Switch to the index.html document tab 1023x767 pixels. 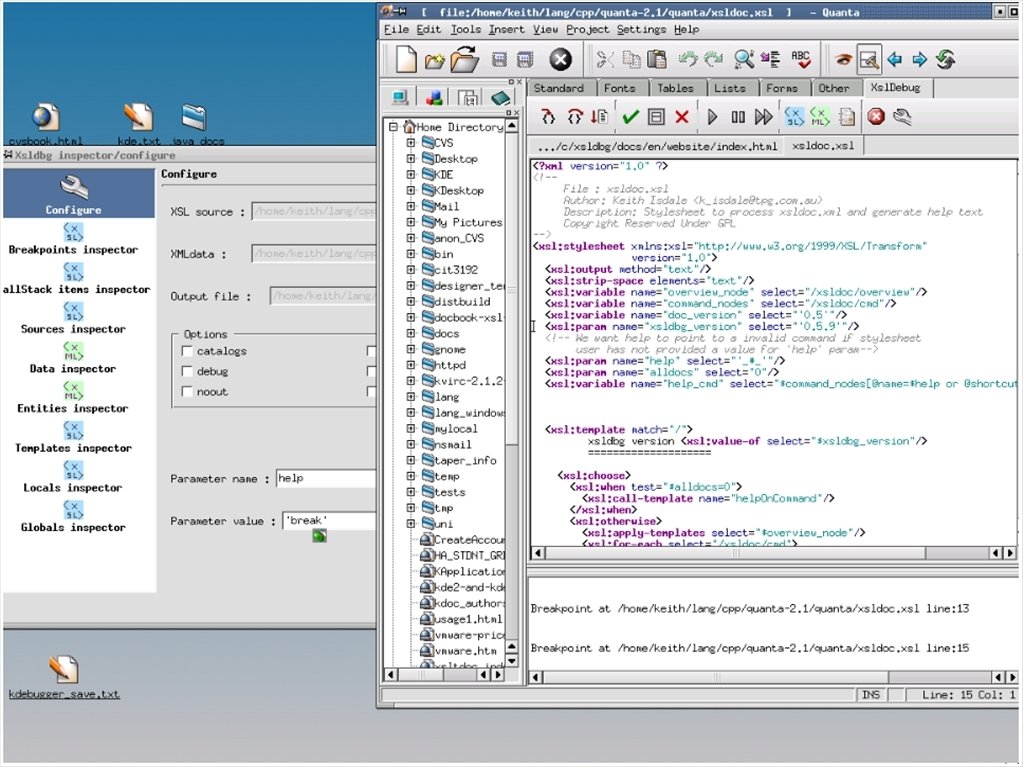coord(657,146)
